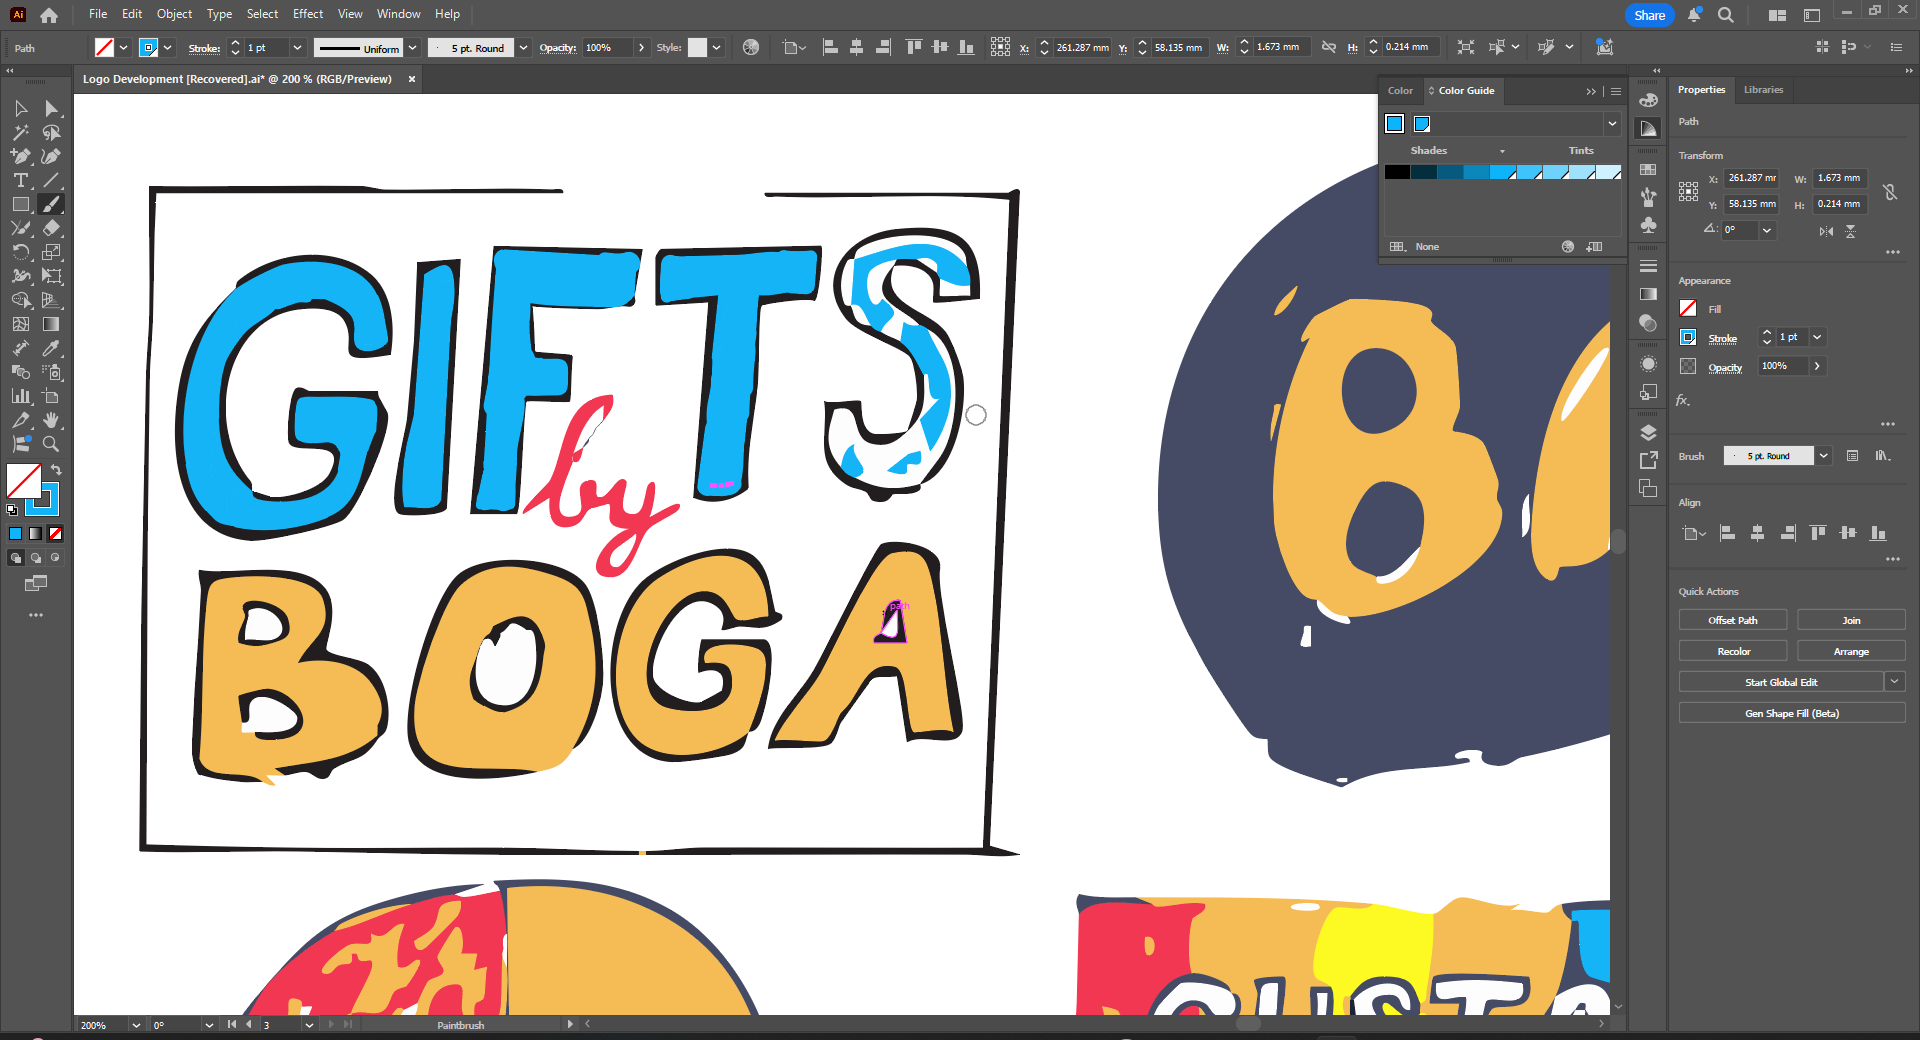The image size is (1920, 1040).
Task: Select the Zoom magnifier tool
Action: point(51,444)
